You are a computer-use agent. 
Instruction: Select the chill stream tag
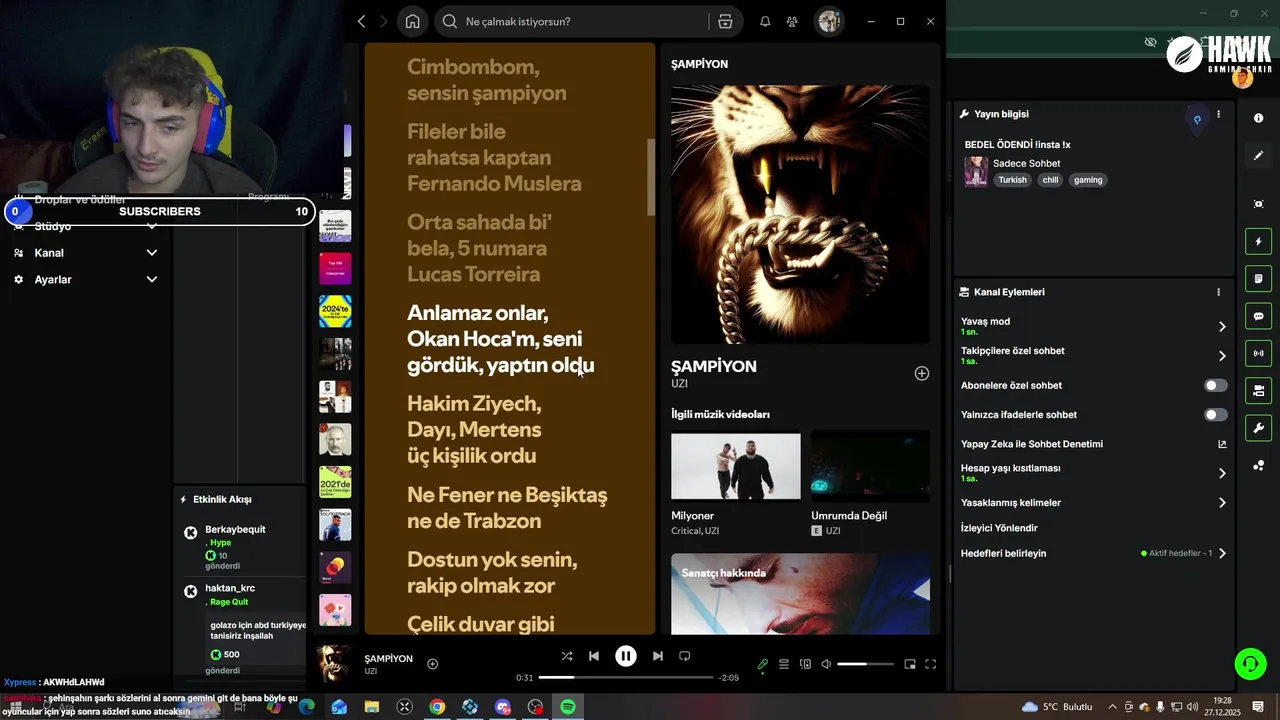[x=1050, y=180]
